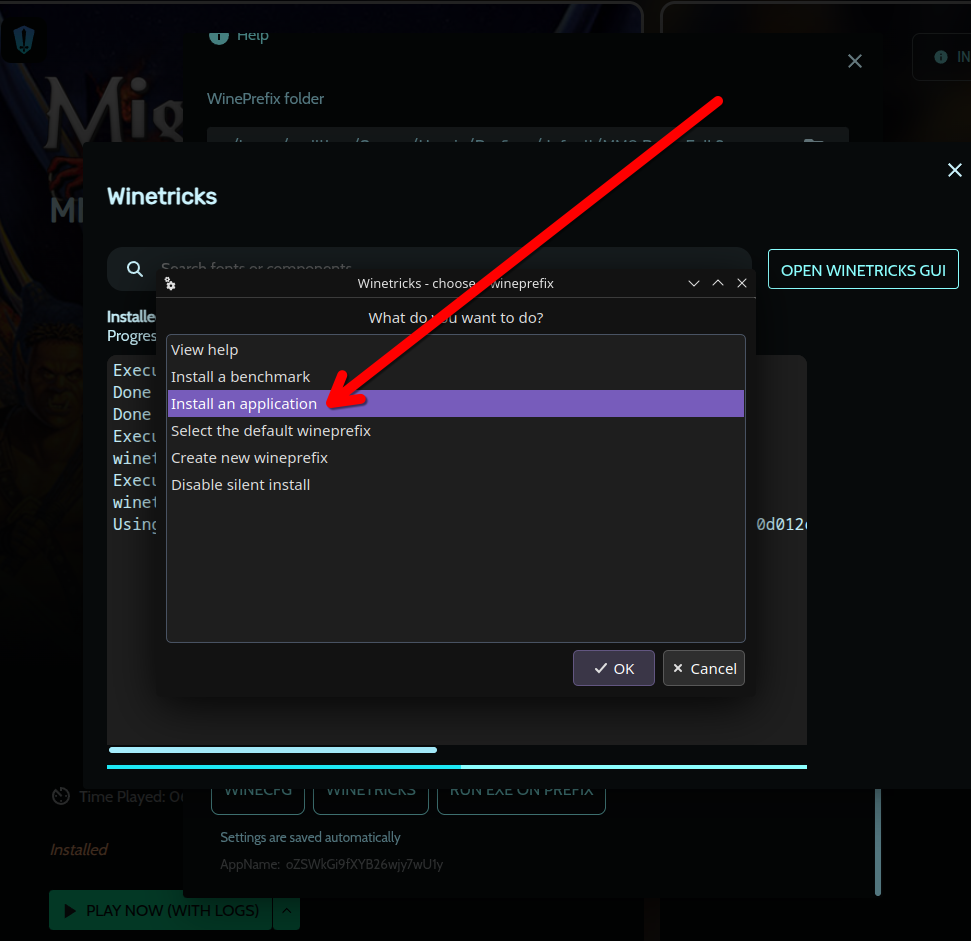Close the Winetricks choose wineprefix window

coord(742,283)
